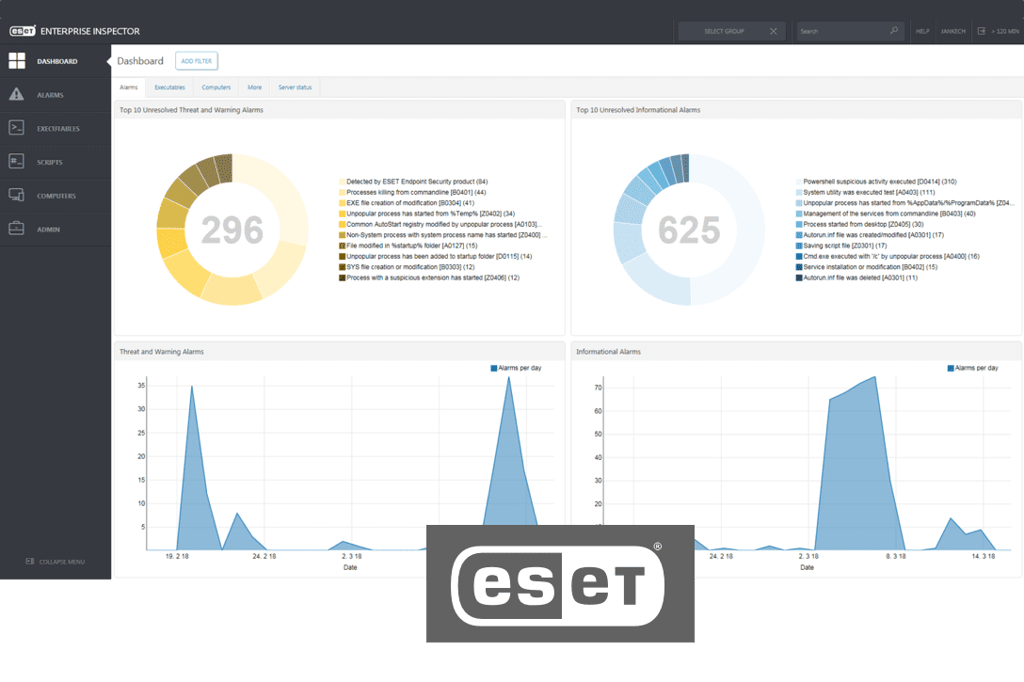Click the 8. 3 18 peak in Informational chart
Image resolution: width=1024 pixels, height=682 pixels.
(x=874, y=379)
